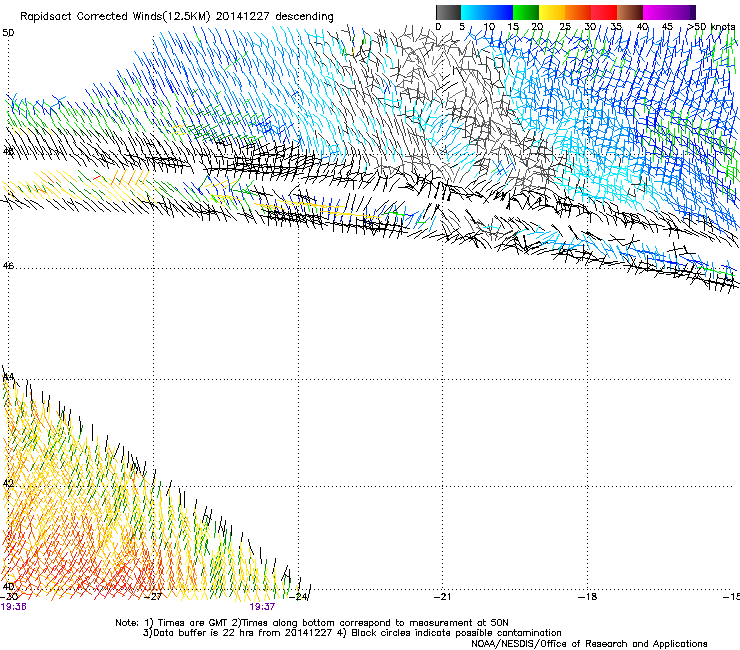Viewport: 740px width, 650px height.
Task: Click the legend label '10'
Action: point(489,27)
